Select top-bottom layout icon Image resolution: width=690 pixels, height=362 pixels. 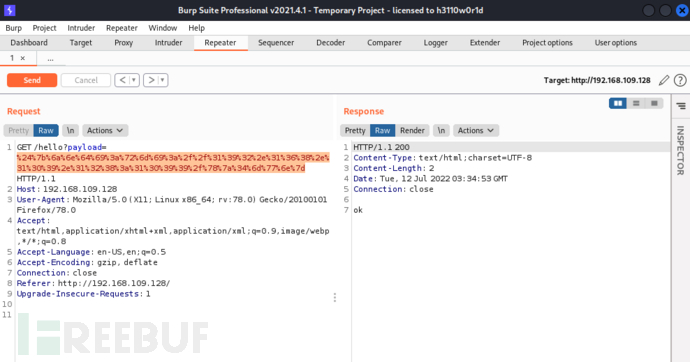[x=636, y=103]
